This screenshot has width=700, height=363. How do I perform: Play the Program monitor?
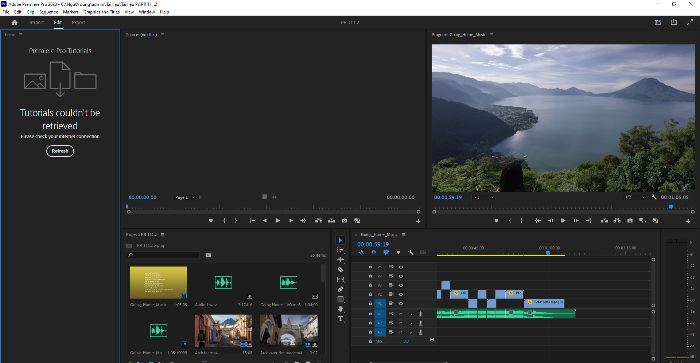563,221
